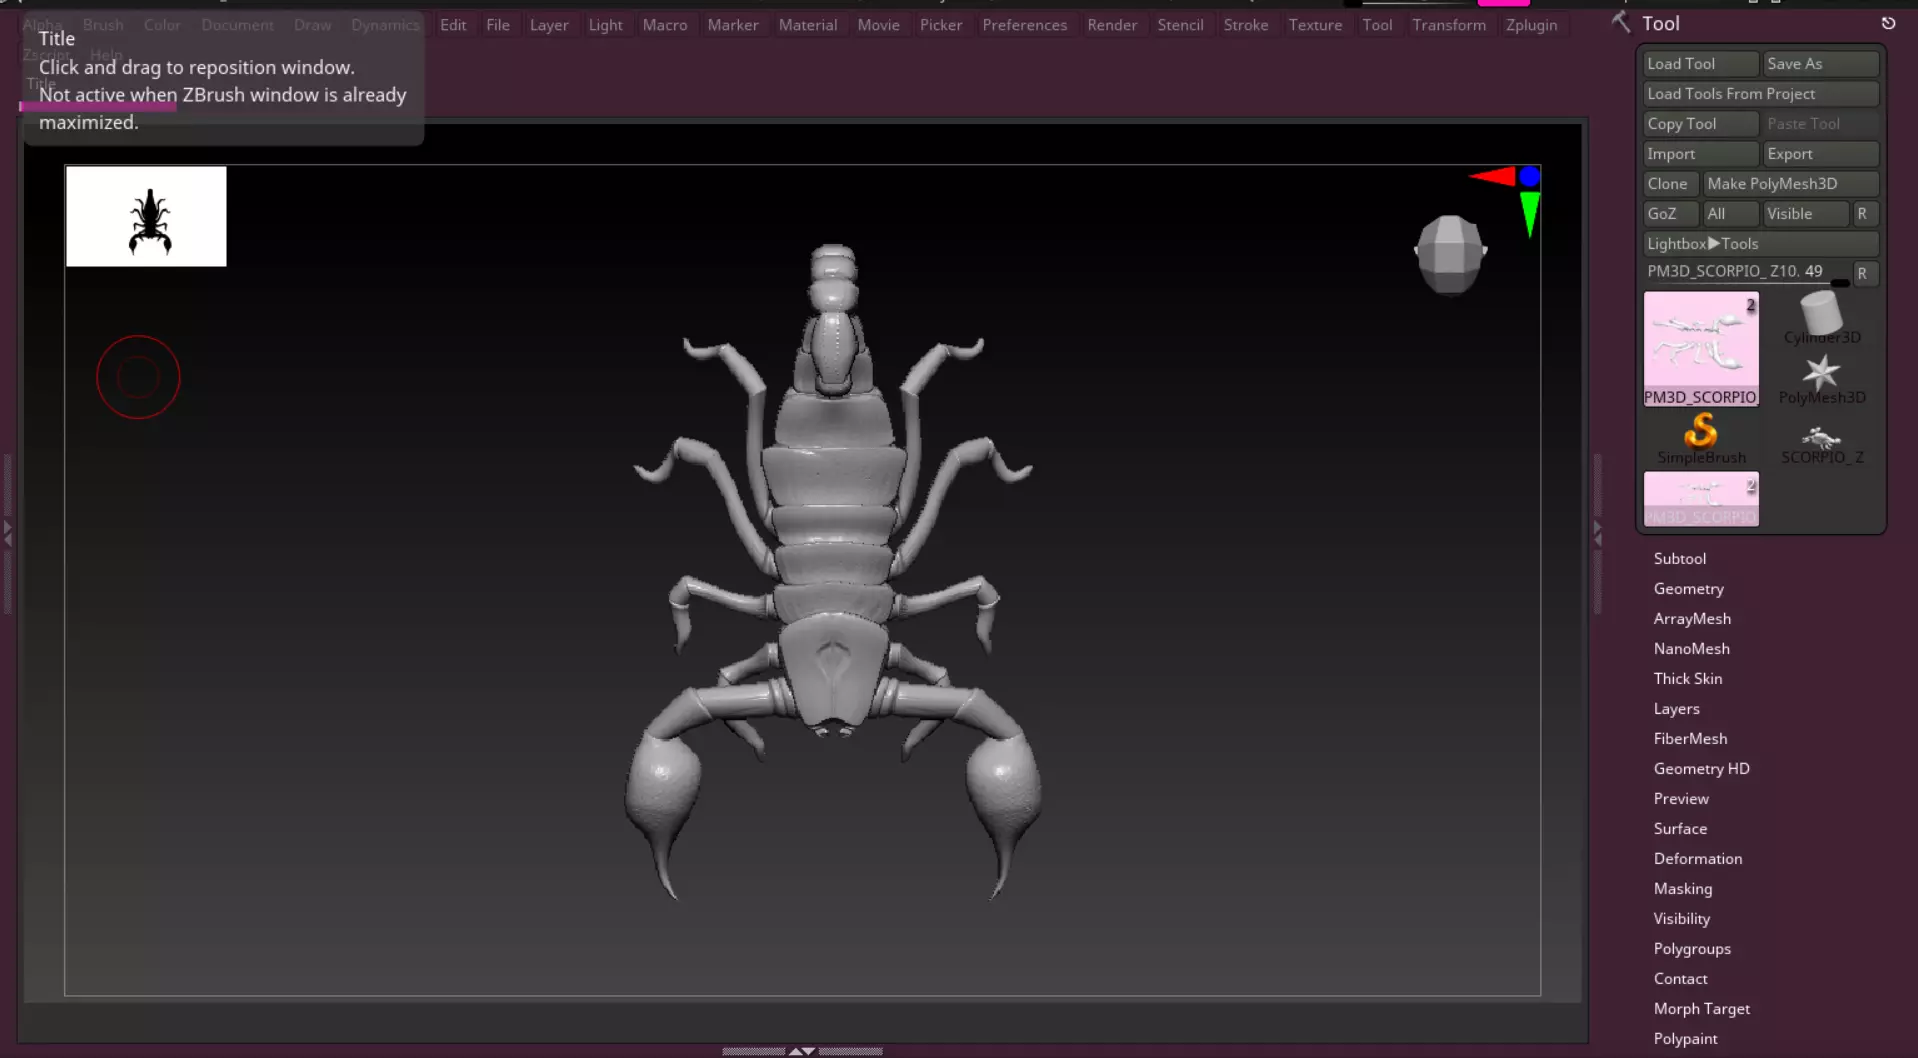Screen dimensions: 1918x1058
Task: Expand the Morph Target subpalette
Action: (1701, 1008)
